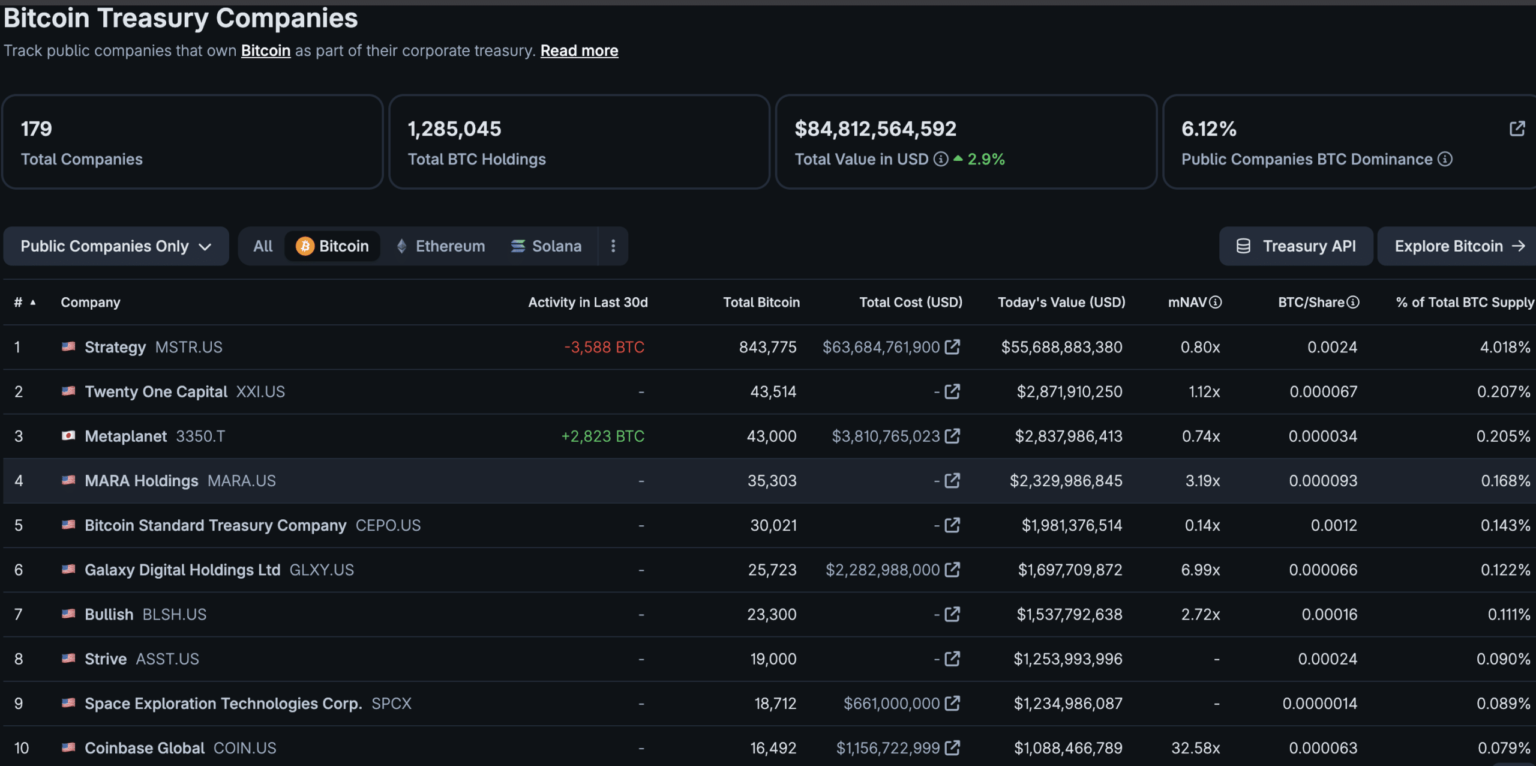Open the MARA Holdings company row

[768, 481]
